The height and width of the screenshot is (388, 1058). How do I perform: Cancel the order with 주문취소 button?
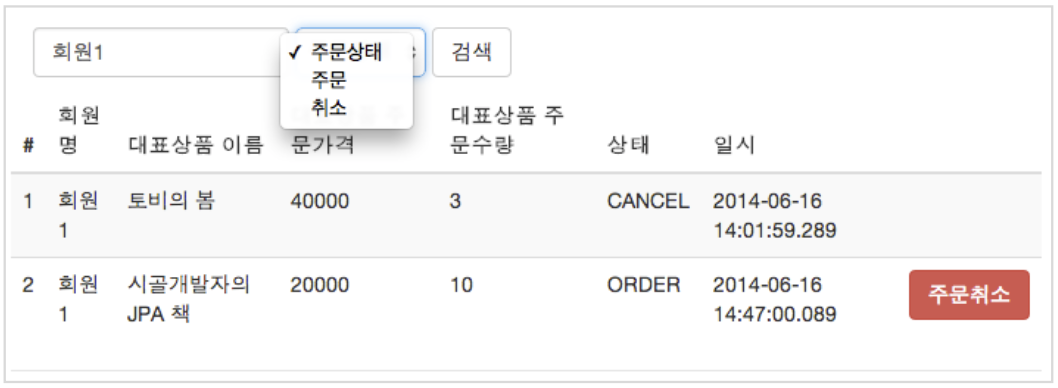click(x=969, y=295)
